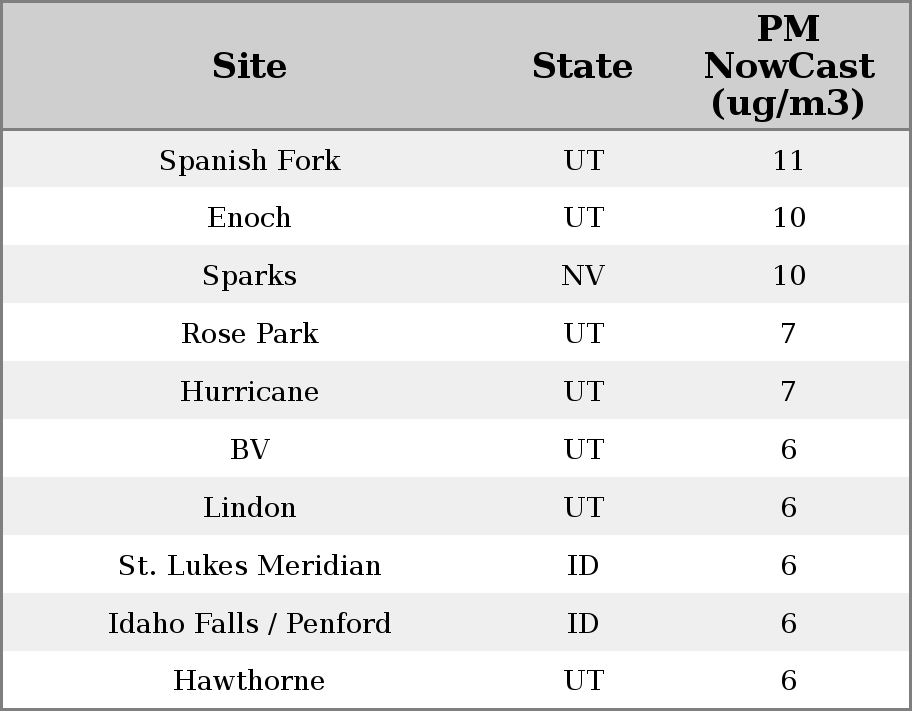The image size is (912, 711).
Task: Click Spanish Fork's PM value of 11
Action: click(788, 160)
